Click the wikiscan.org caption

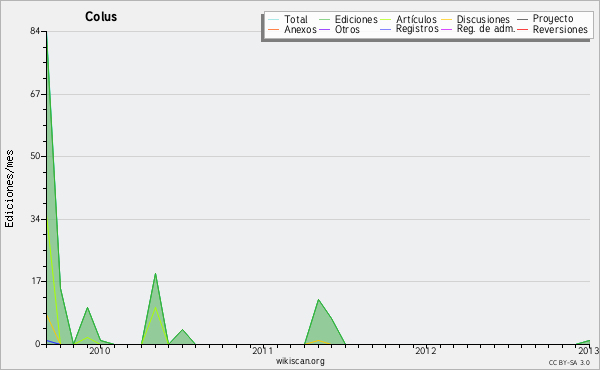pyautogui.click(x=300, y=361)
